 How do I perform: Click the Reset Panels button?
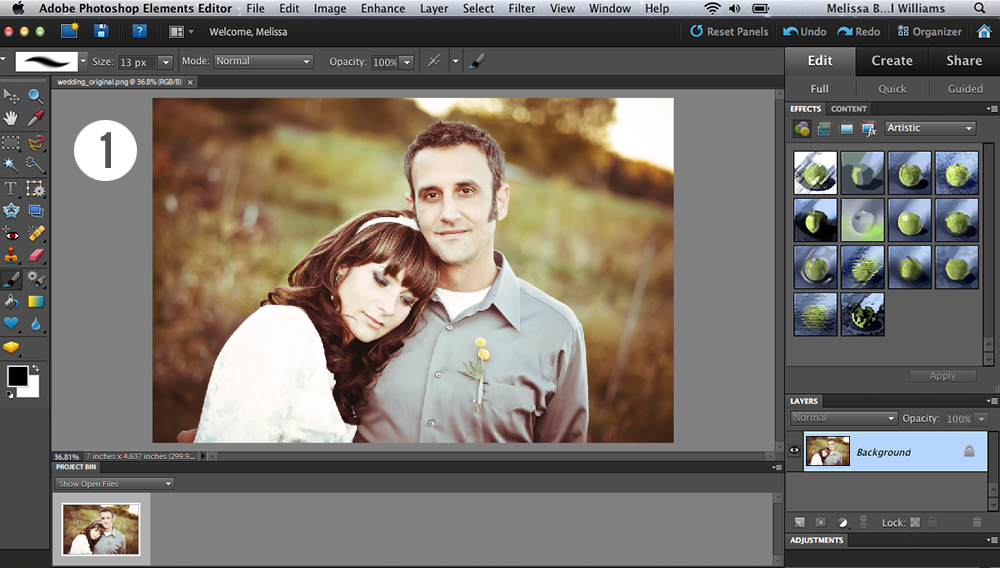729,31
